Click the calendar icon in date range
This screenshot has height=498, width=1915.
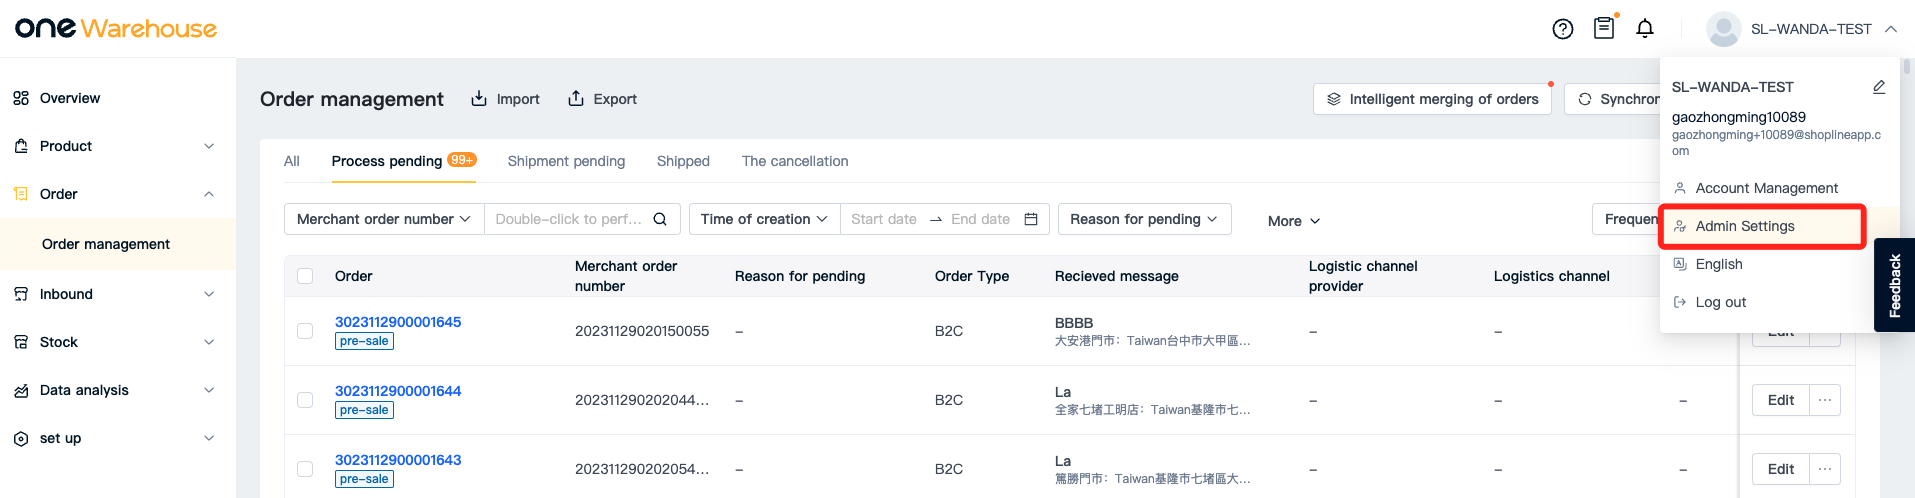coord(1031,219)
